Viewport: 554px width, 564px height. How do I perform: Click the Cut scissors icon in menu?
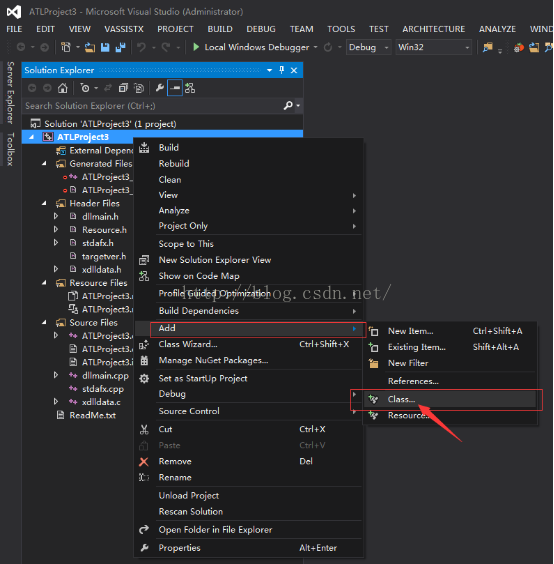pos(144,429)
